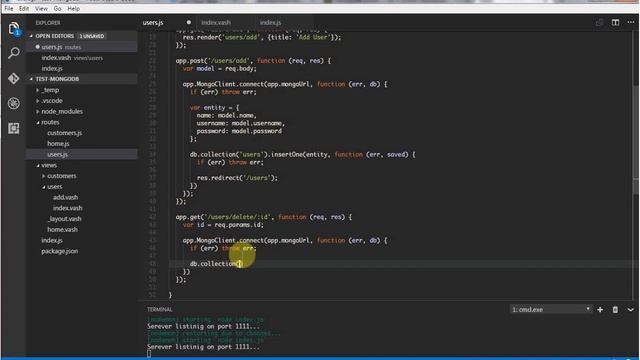
Task: Click the open changes icon near tabs
Action: pyautogui.click(x=599, y=22)
